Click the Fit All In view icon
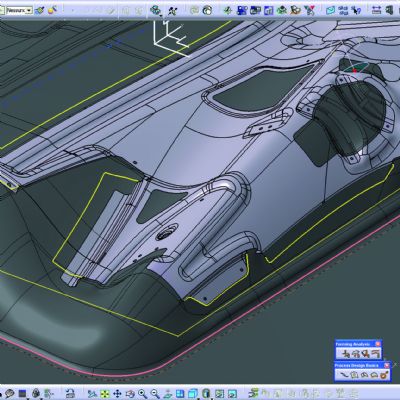The image size is (400, 400). click(x=105, y=394)
